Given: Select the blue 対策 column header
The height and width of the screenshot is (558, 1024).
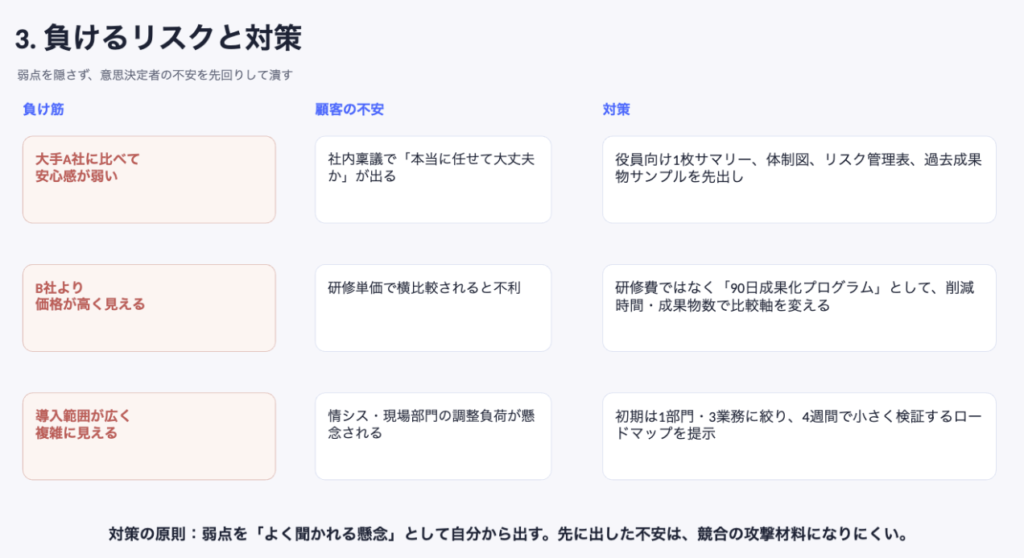Looking at the screenshot, I should (x=616, y=109).
